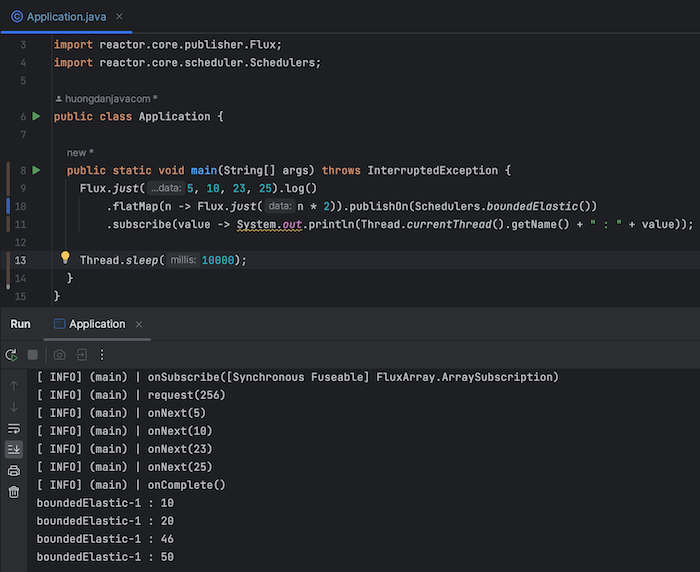Click the 'boundedElastic-1 : 10' output line
The width and height of the screenshot is (700, 572).
[x=105, y=503]
